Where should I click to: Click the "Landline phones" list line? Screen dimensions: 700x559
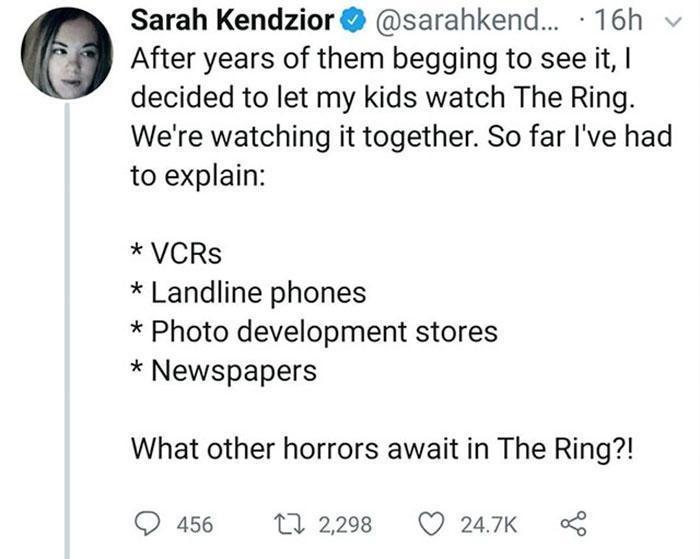pos(249,293)
